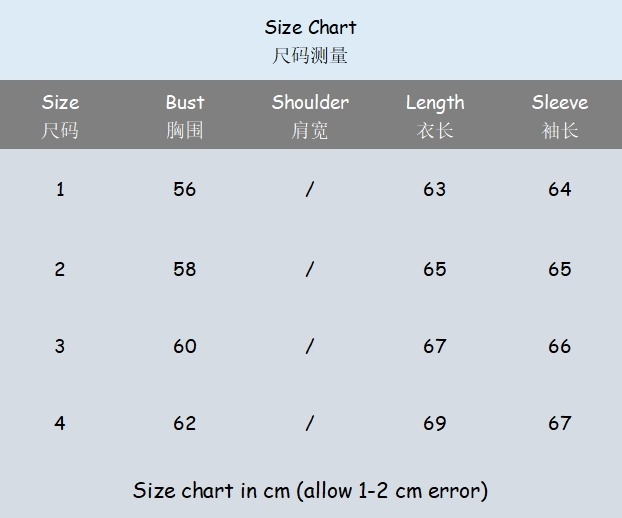This screenshot has height=518, width=622.
Task: Click bust value 62 for size 4
Action: pos(185,423)
